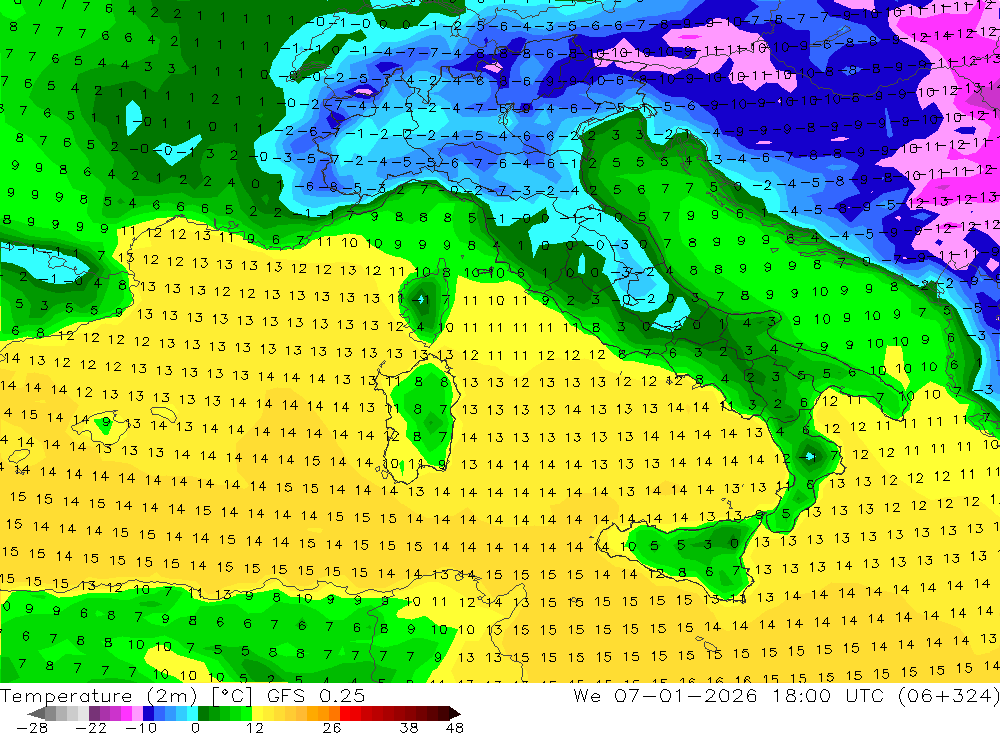Click the gray left arrow cap of the color scale
The image size is (1000, 733).
coord(37,713)
